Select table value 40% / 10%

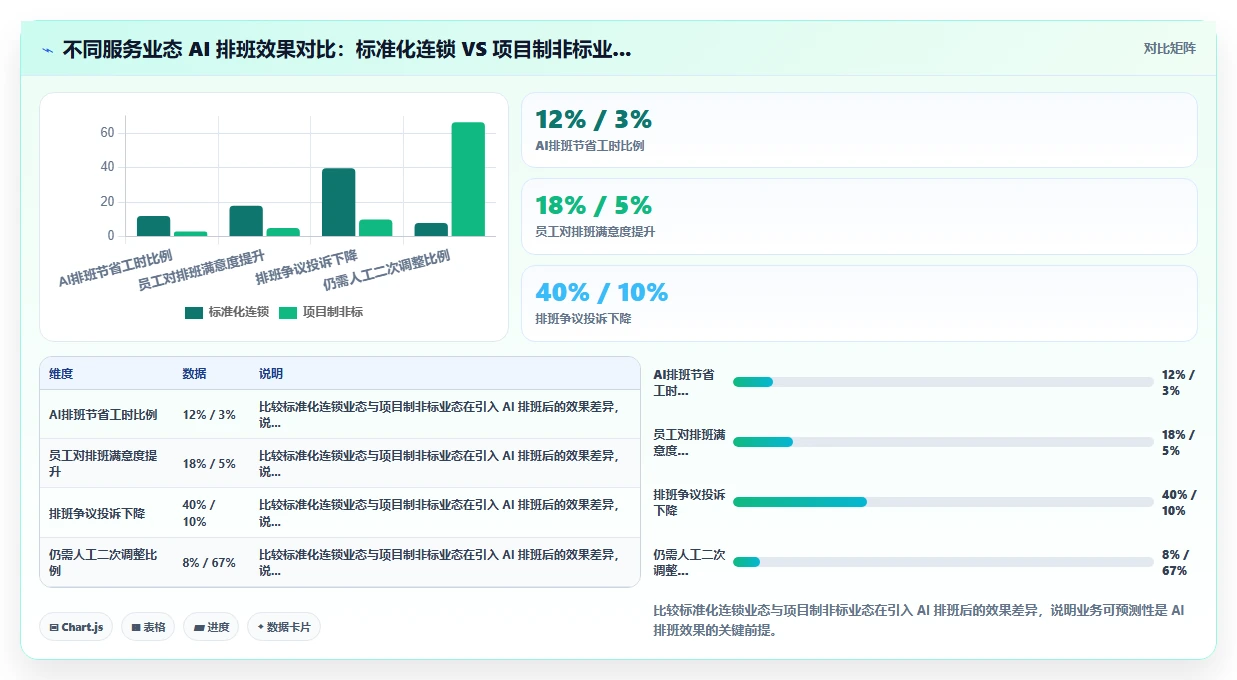(199, 514)
